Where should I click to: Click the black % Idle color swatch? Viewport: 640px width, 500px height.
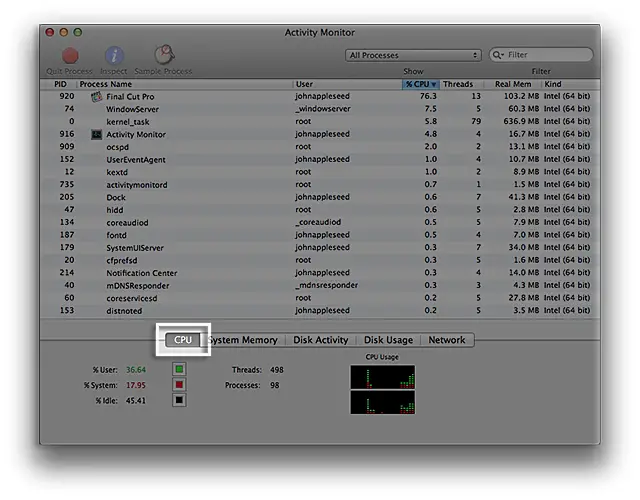[x=179, y=400]
